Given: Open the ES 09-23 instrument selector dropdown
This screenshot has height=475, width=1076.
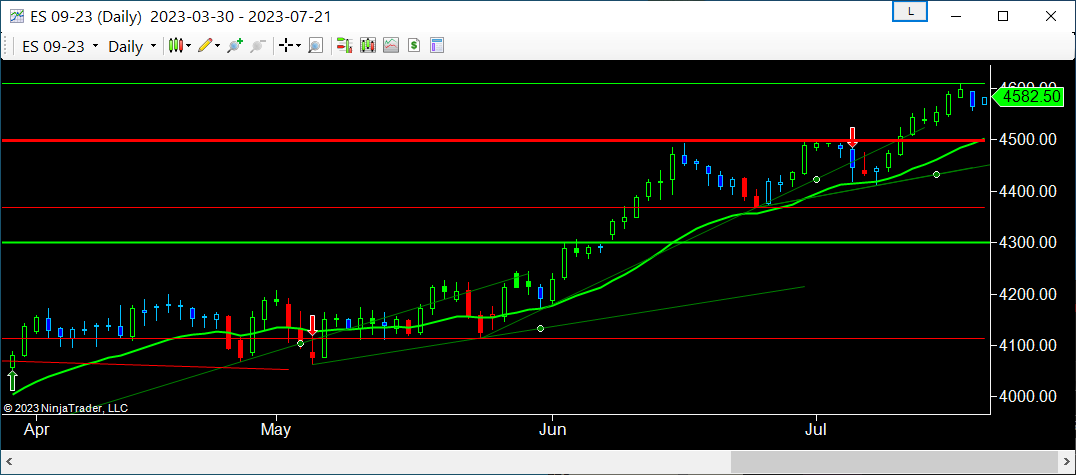Looking at the screenshot, I should pos(60,47).
